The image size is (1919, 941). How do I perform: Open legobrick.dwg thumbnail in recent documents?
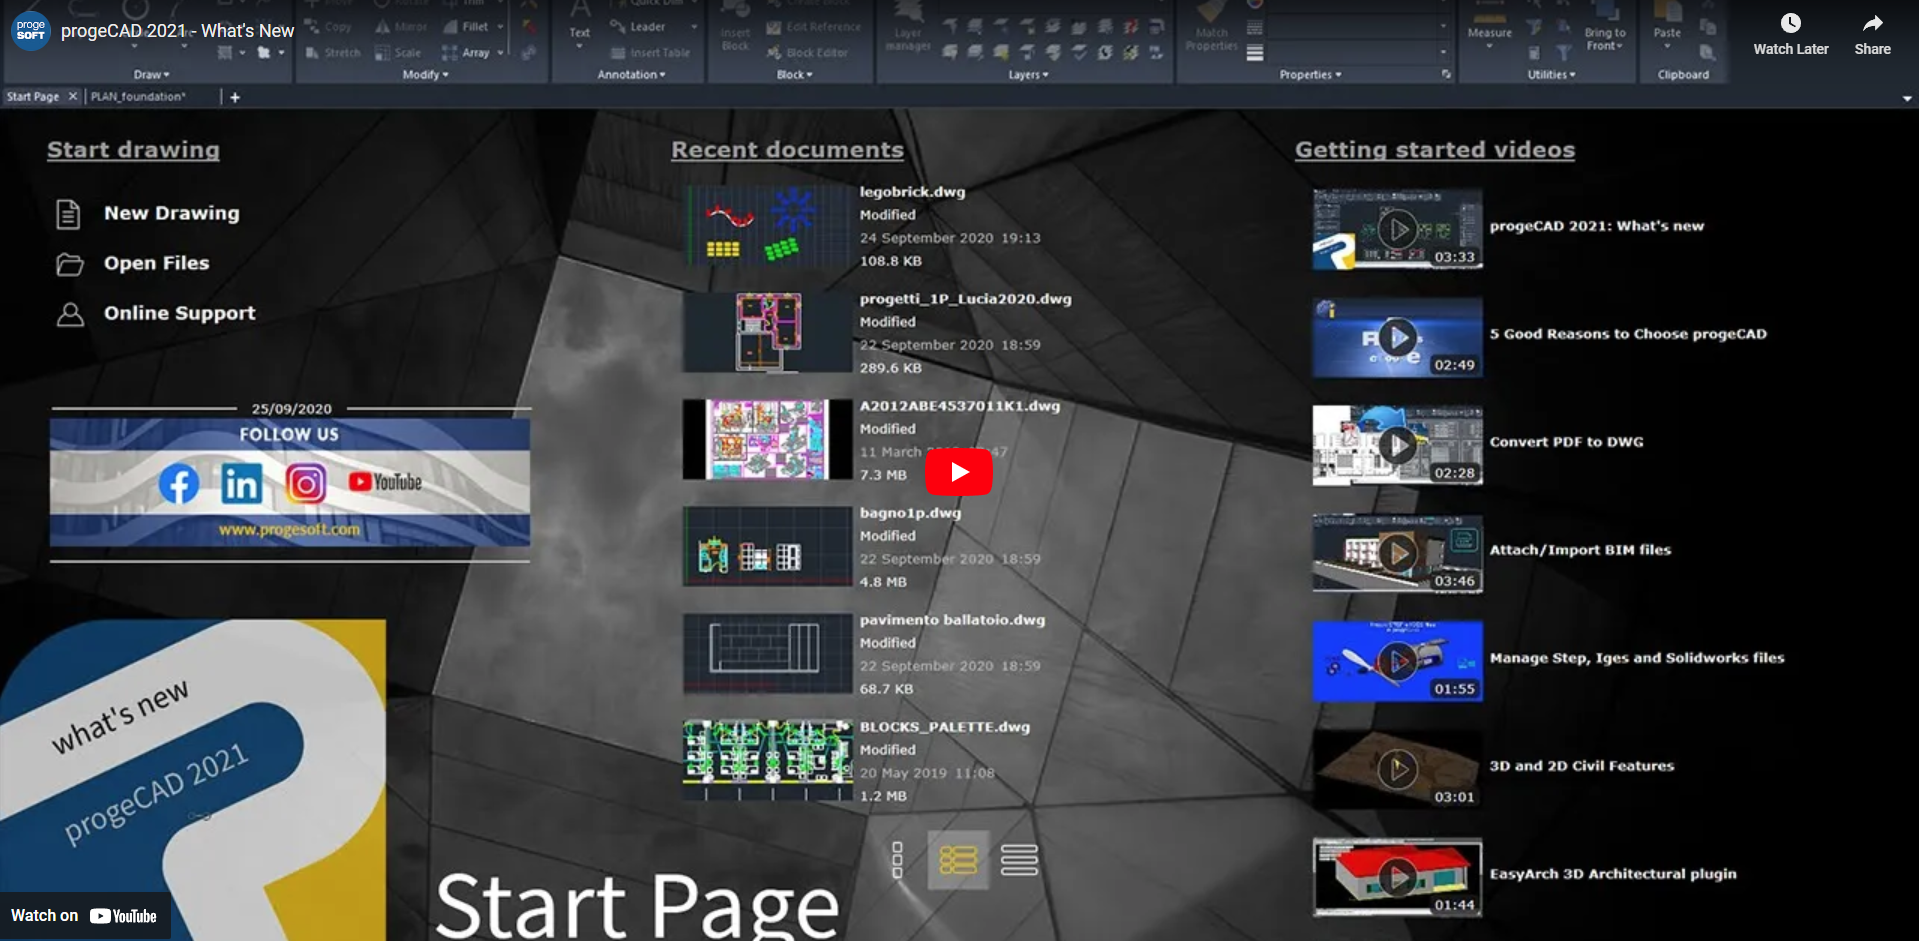(x=767, y=226)
